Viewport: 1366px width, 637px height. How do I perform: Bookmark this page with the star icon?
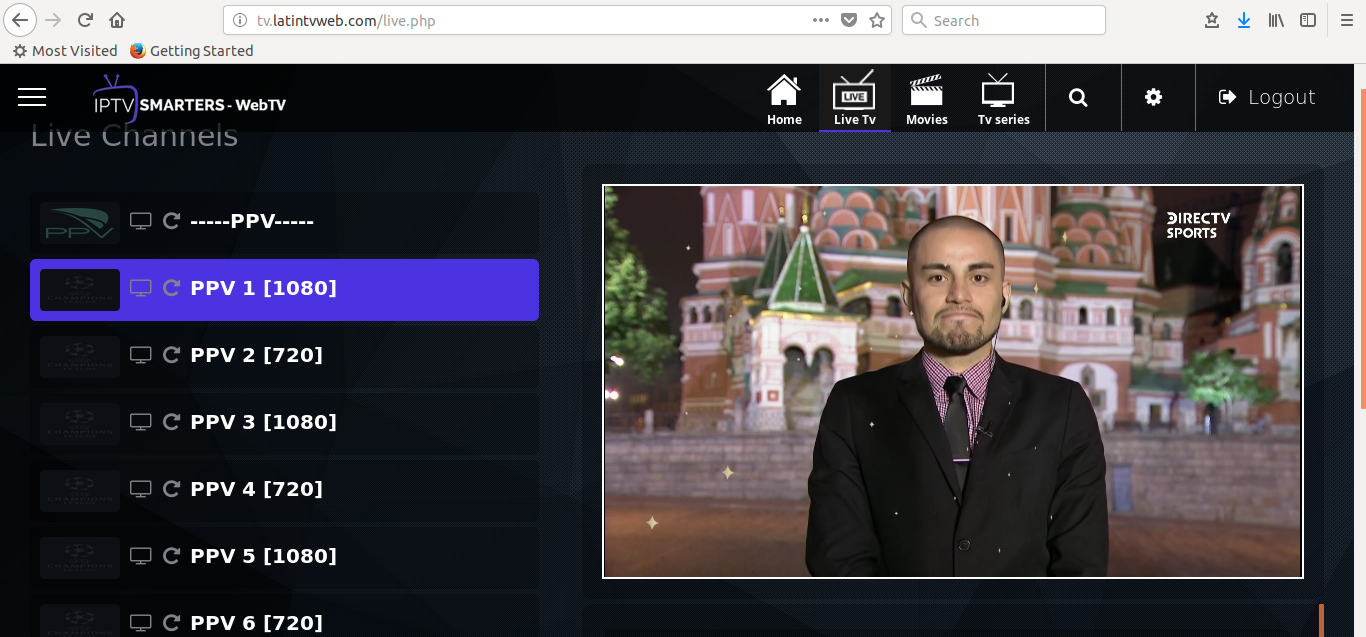pyautogui.click(x=877, y=20)
